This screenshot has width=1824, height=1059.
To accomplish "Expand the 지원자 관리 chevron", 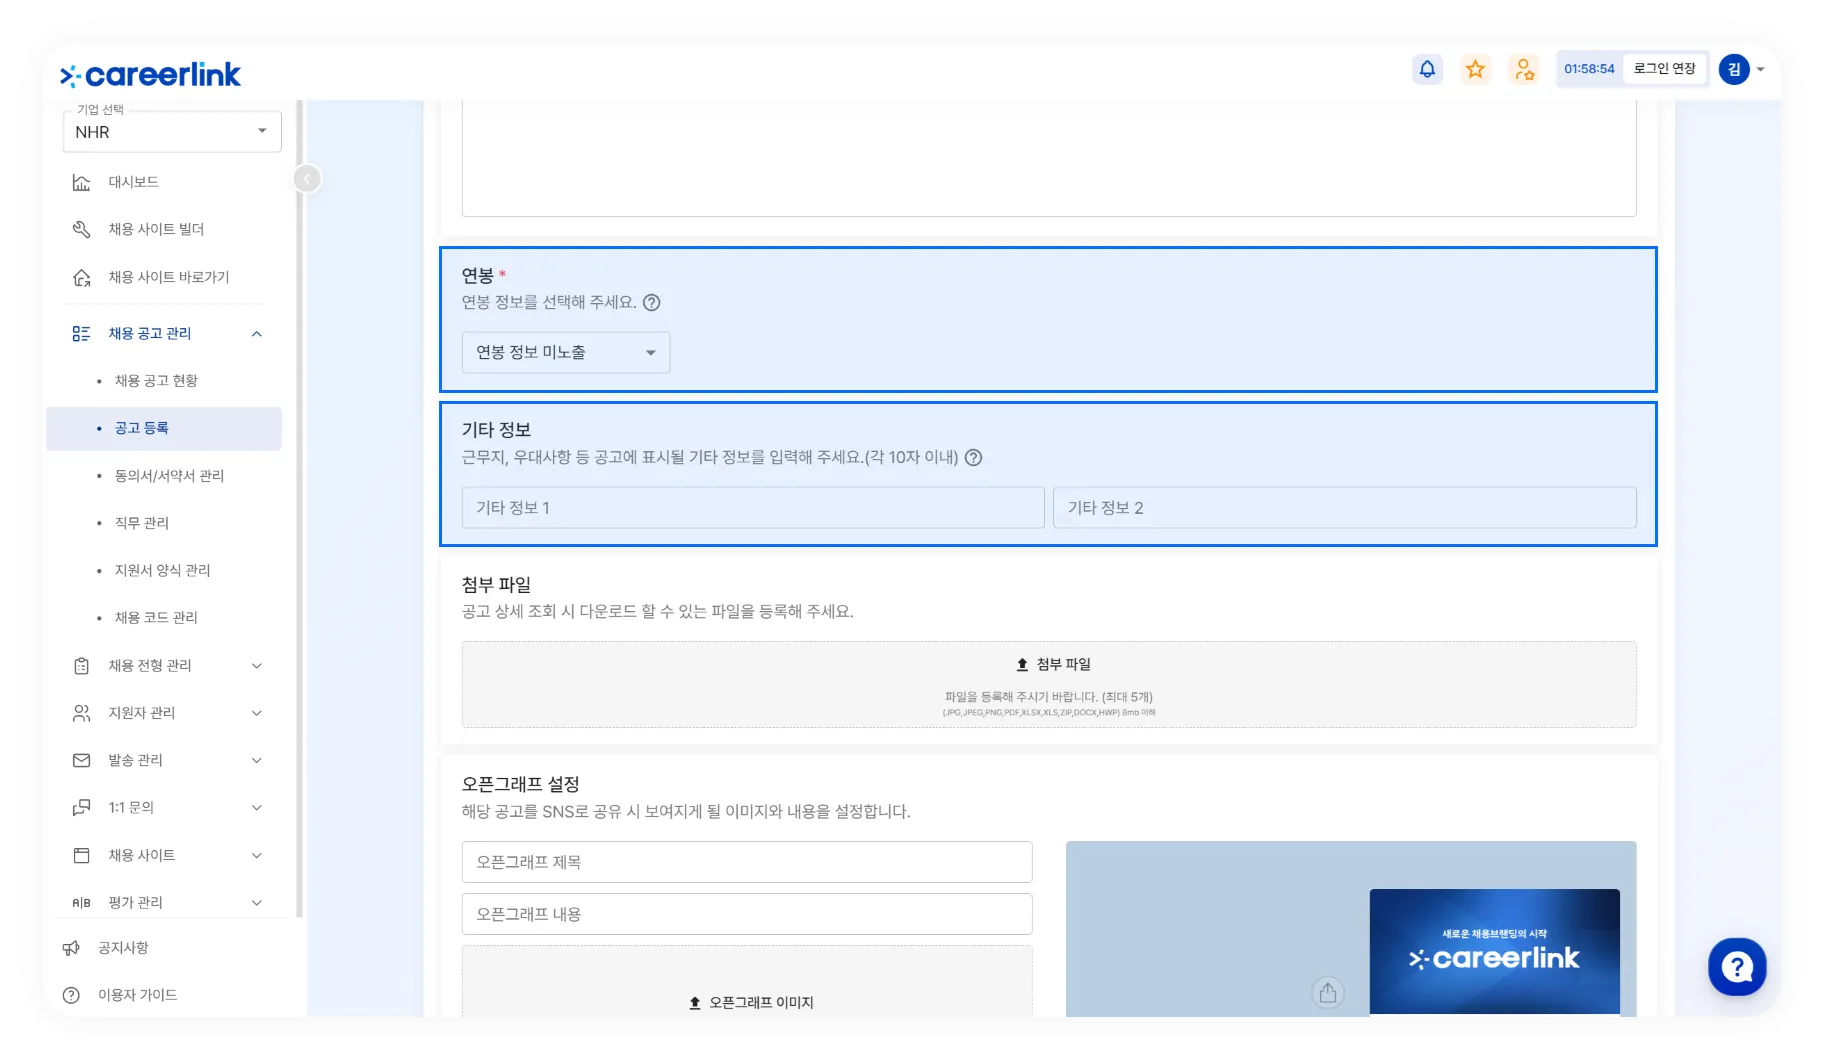I will [x=257, y=713].
